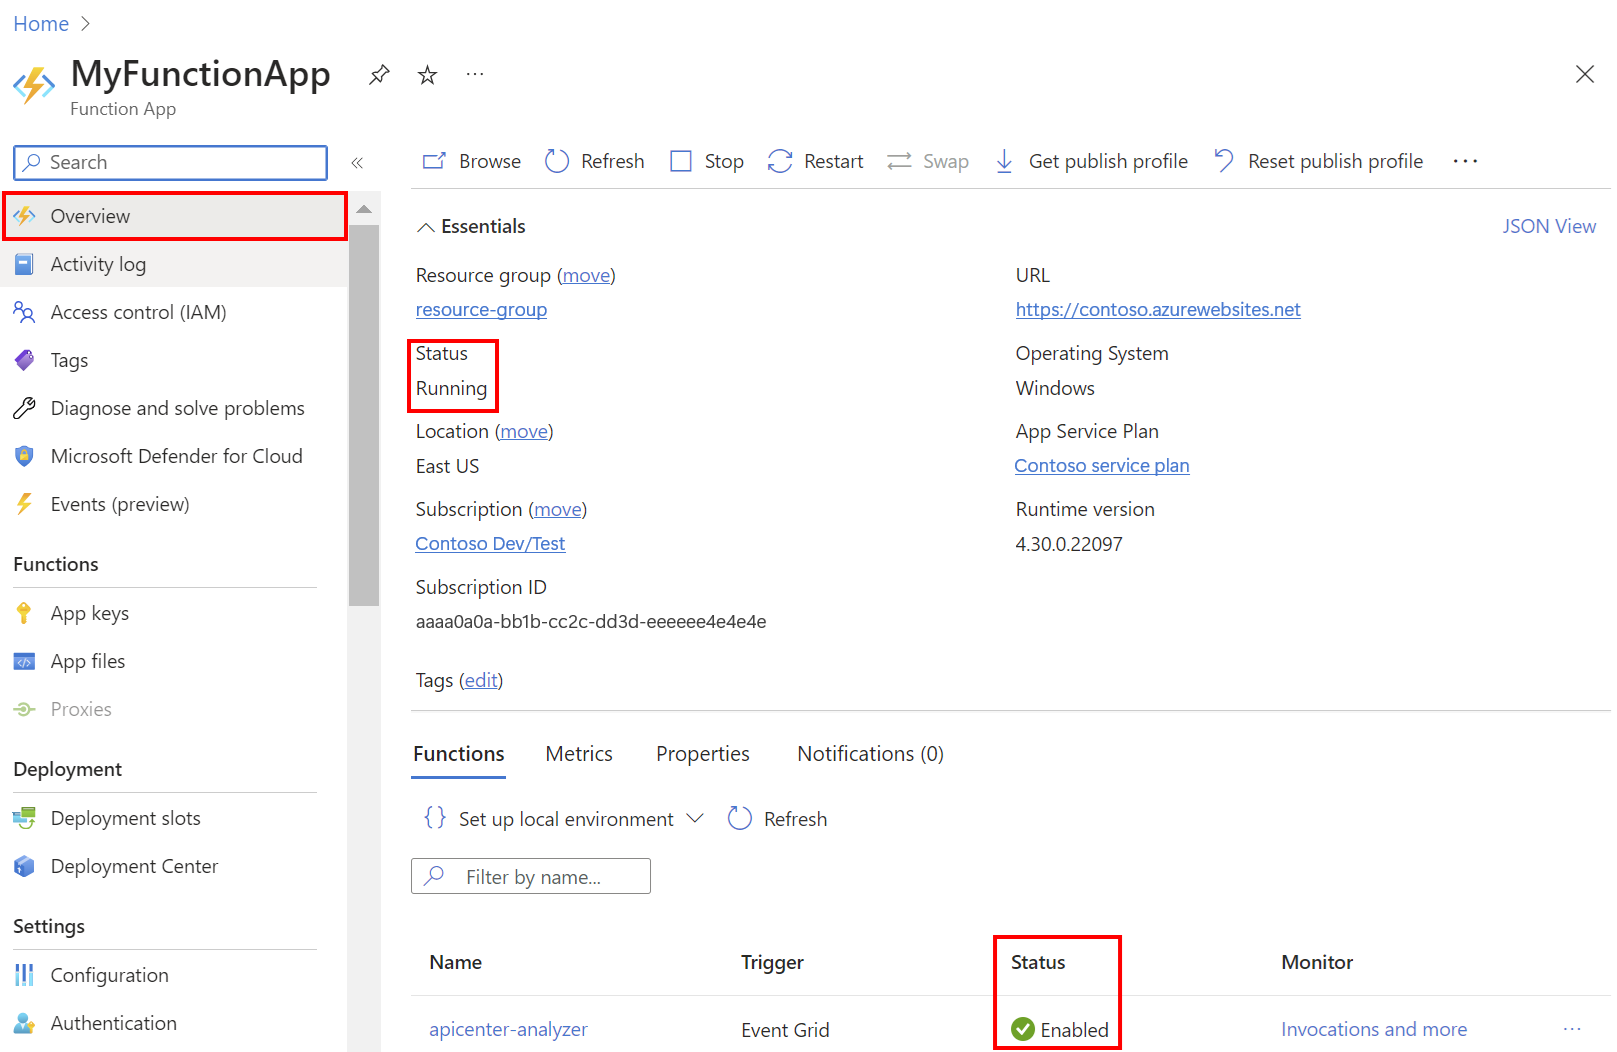Open Access control (IAM) icon
The image size is (1617, 1052).
pos(25,311)
